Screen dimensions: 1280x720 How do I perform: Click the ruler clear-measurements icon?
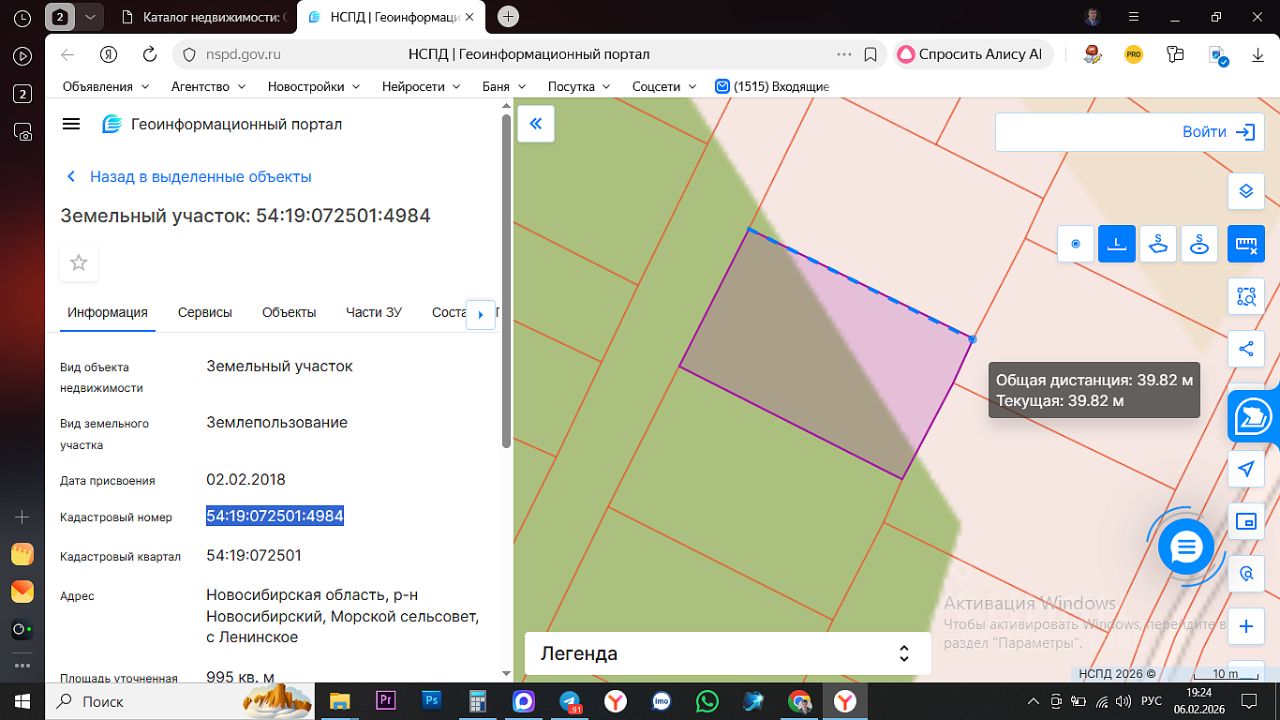pos(1246,243)
